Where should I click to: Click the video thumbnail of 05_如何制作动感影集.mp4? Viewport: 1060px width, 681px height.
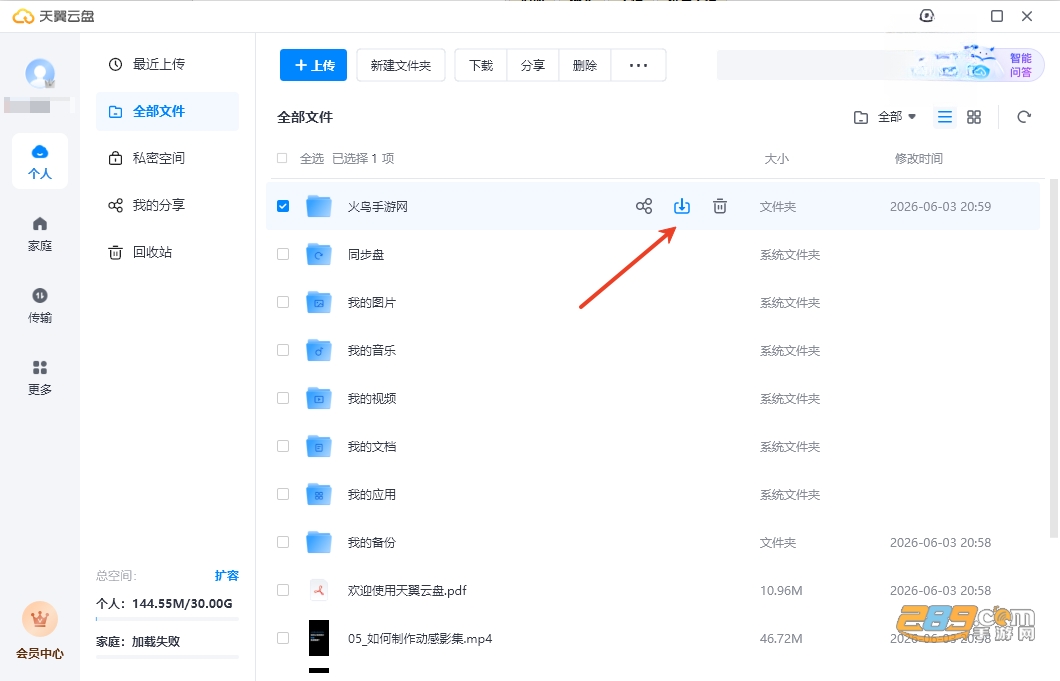(318, 638)
